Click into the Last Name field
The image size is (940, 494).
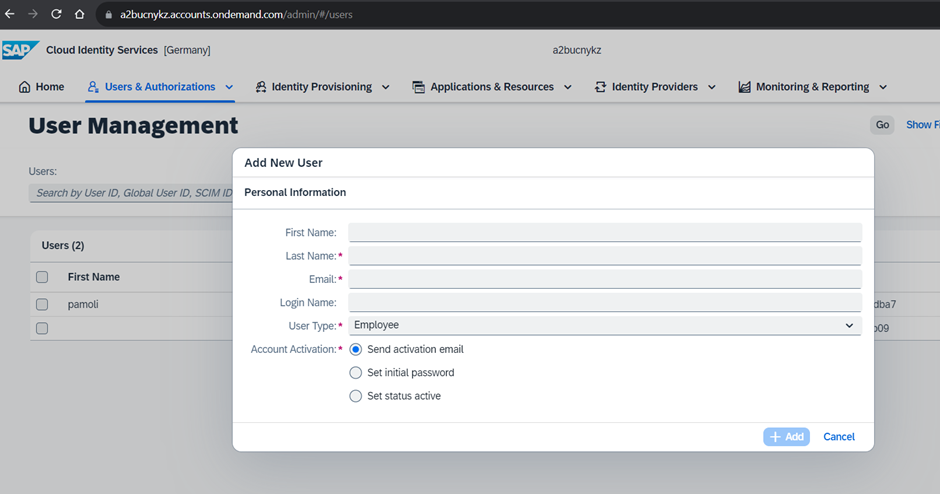point(604,256)
